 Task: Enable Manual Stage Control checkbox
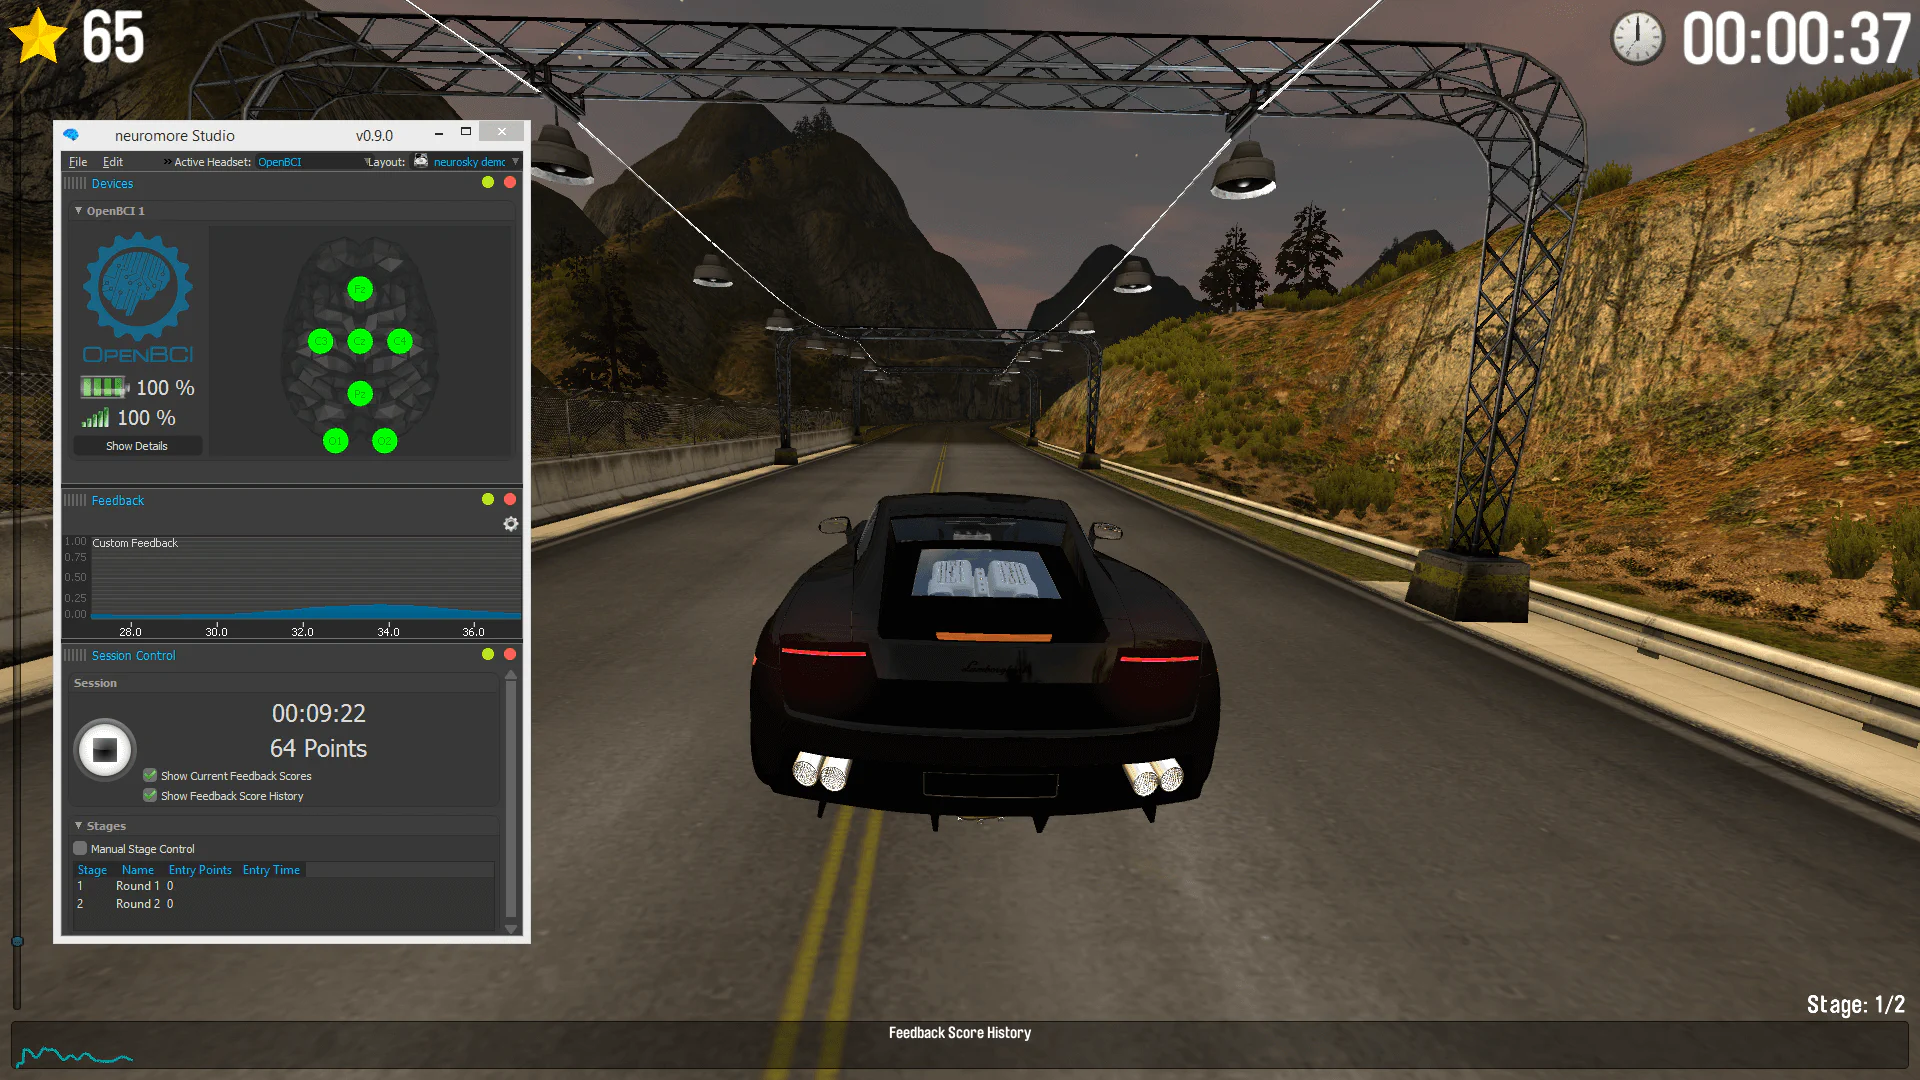[80, 849]
